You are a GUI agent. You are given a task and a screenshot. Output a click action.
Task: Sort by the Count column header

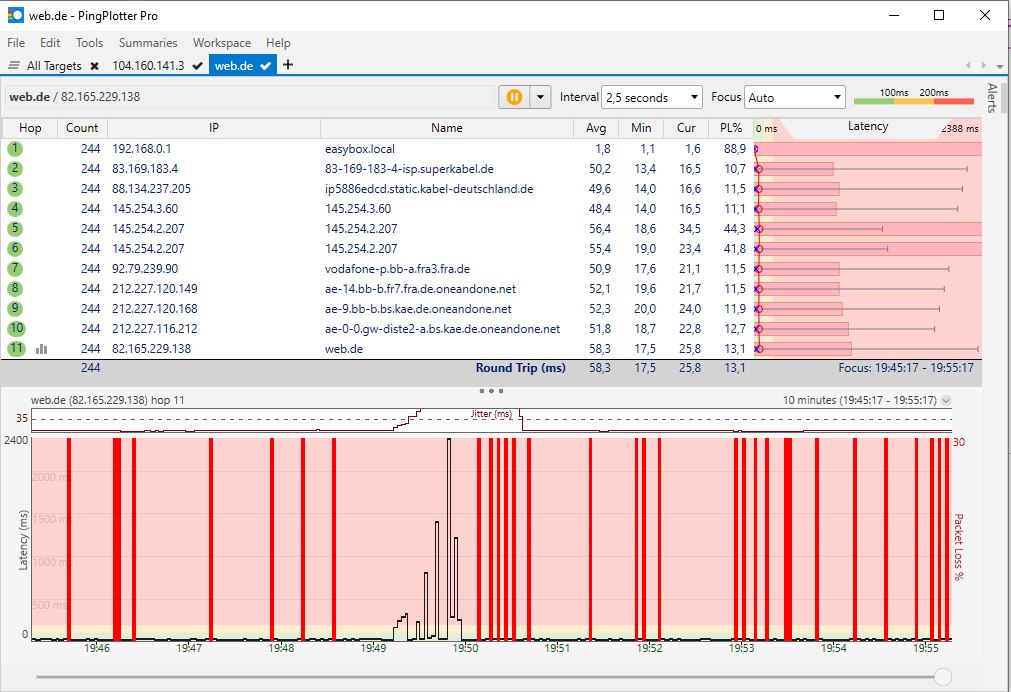click(82, 128)
